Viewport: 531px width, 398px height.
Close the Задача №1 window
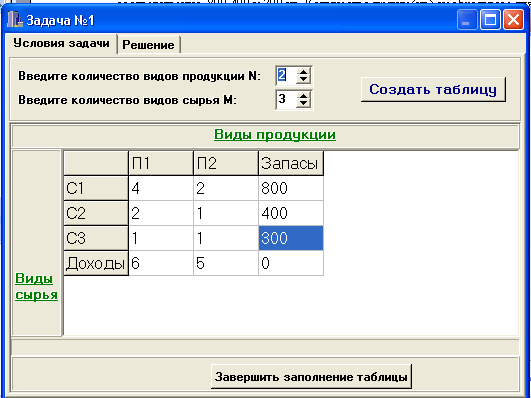click(513, 20)
